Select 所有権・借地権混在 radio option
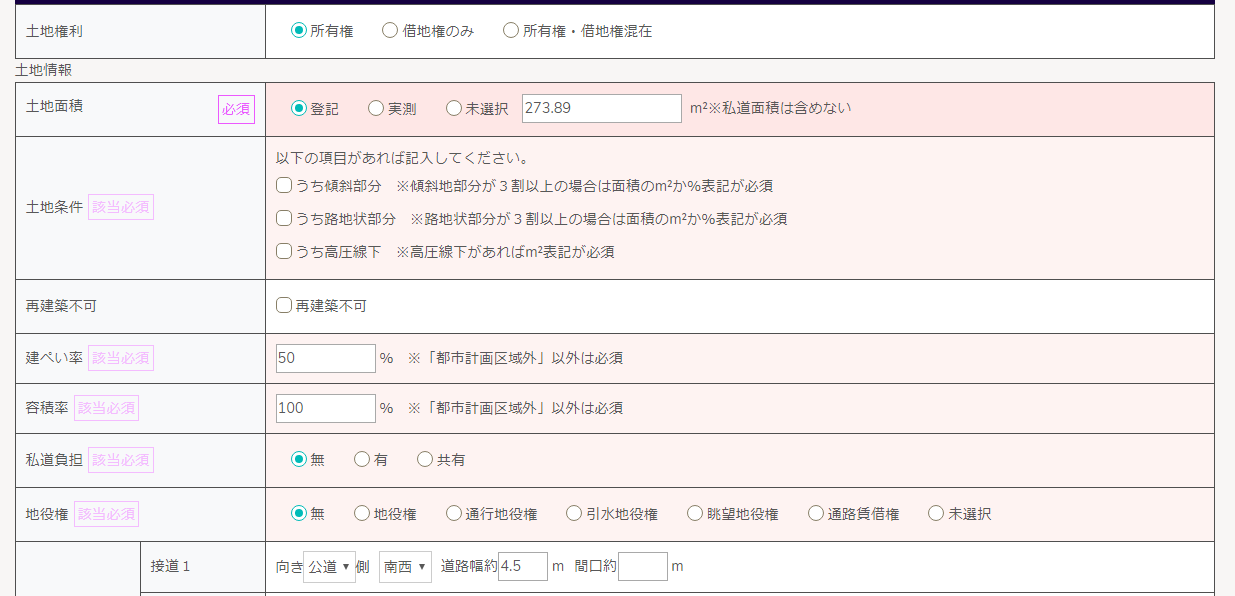The image size is (1235, 596). 511,31
